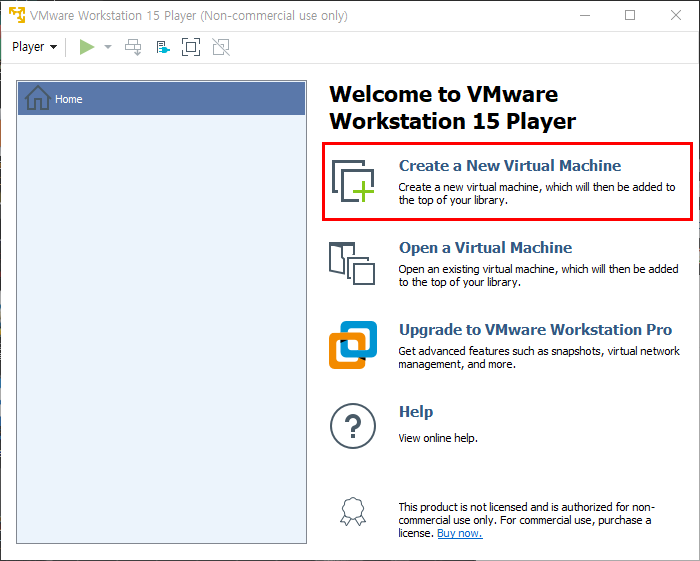Click the Unity mode toolbar icon

click(221, 47)
